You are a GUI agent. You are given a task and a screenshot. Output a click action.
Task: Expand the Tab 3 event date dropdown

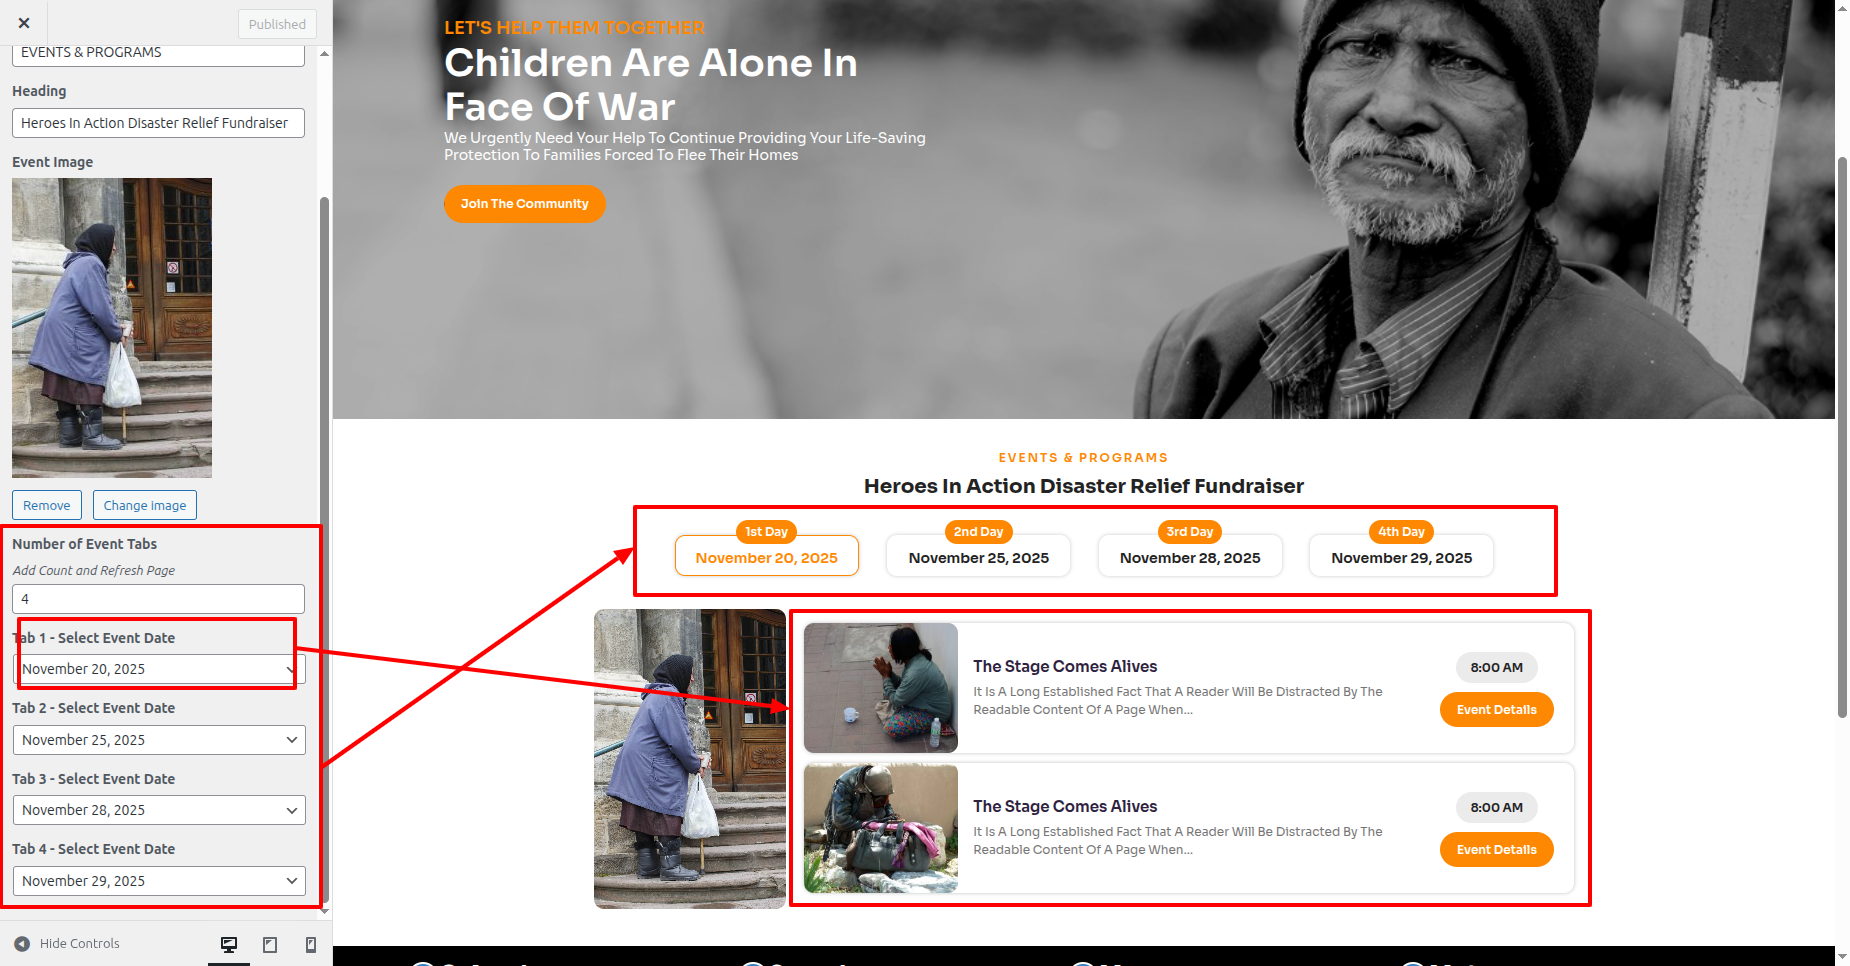pyautogui.click(x=159, y=810)
